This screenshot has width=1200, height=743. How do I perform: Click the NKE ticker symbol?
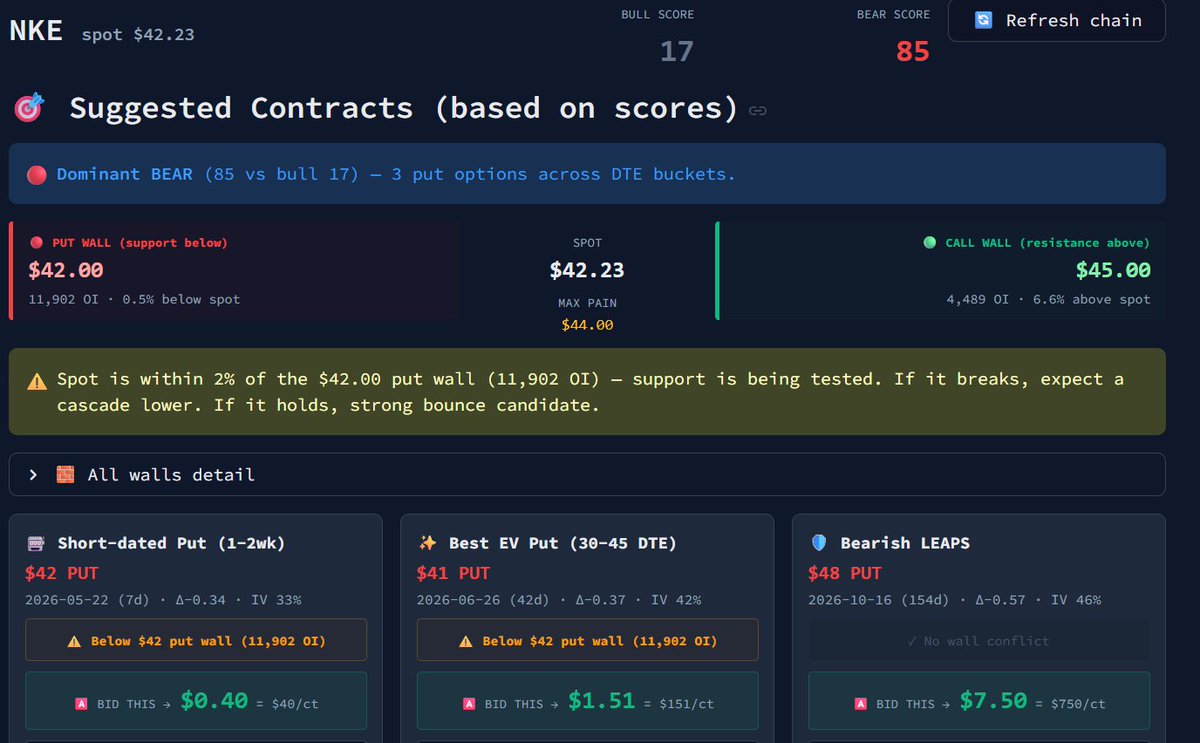[36, 31]
